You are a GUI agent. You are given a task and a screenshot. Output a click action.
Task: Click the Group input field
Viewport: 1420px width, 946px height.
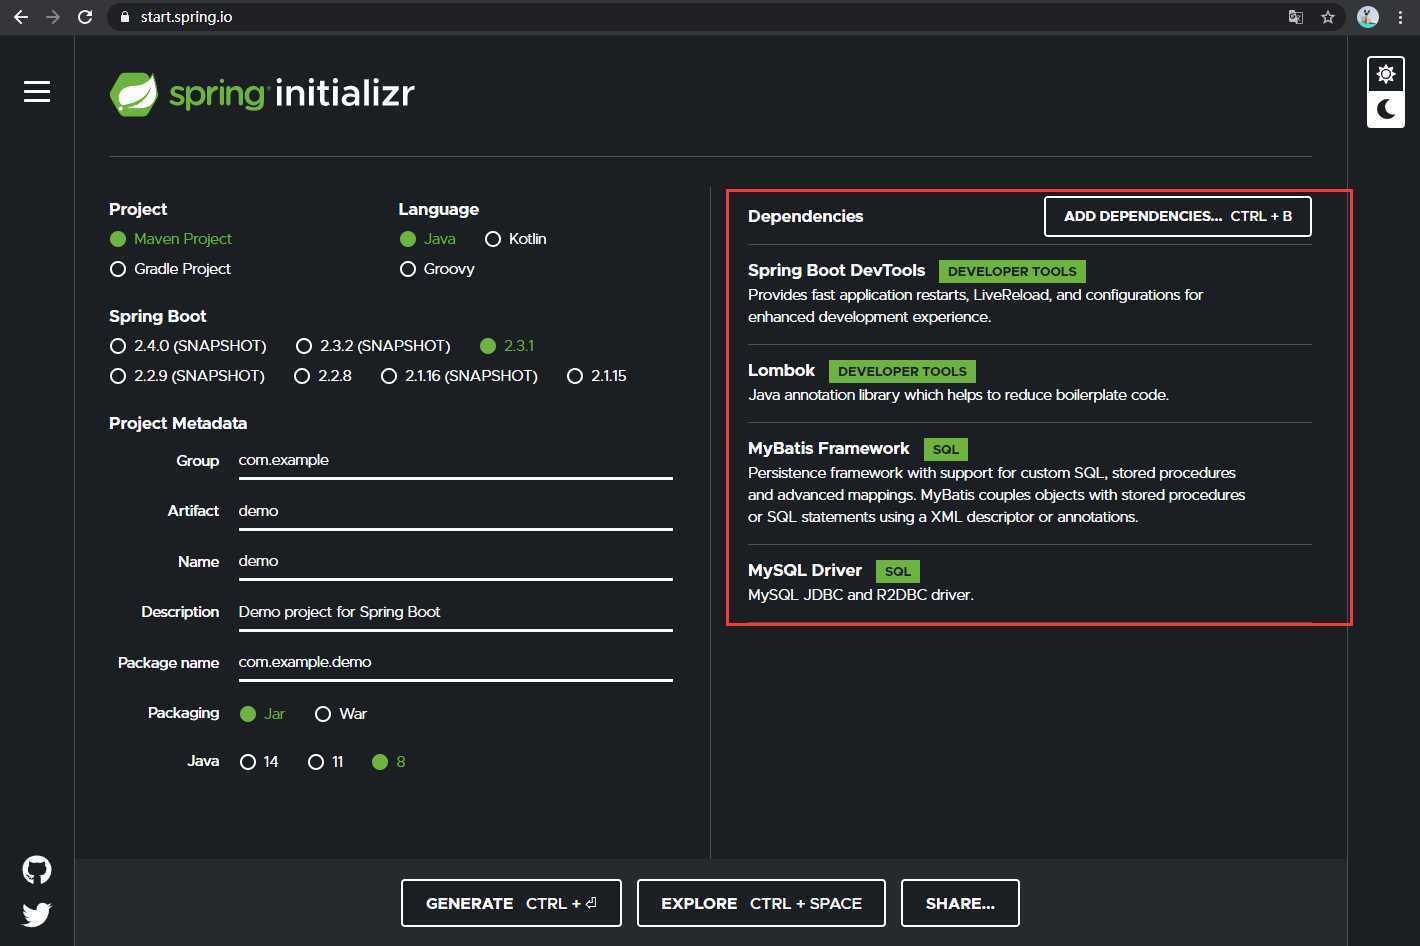pyautogui.click(x=455, y=461)
